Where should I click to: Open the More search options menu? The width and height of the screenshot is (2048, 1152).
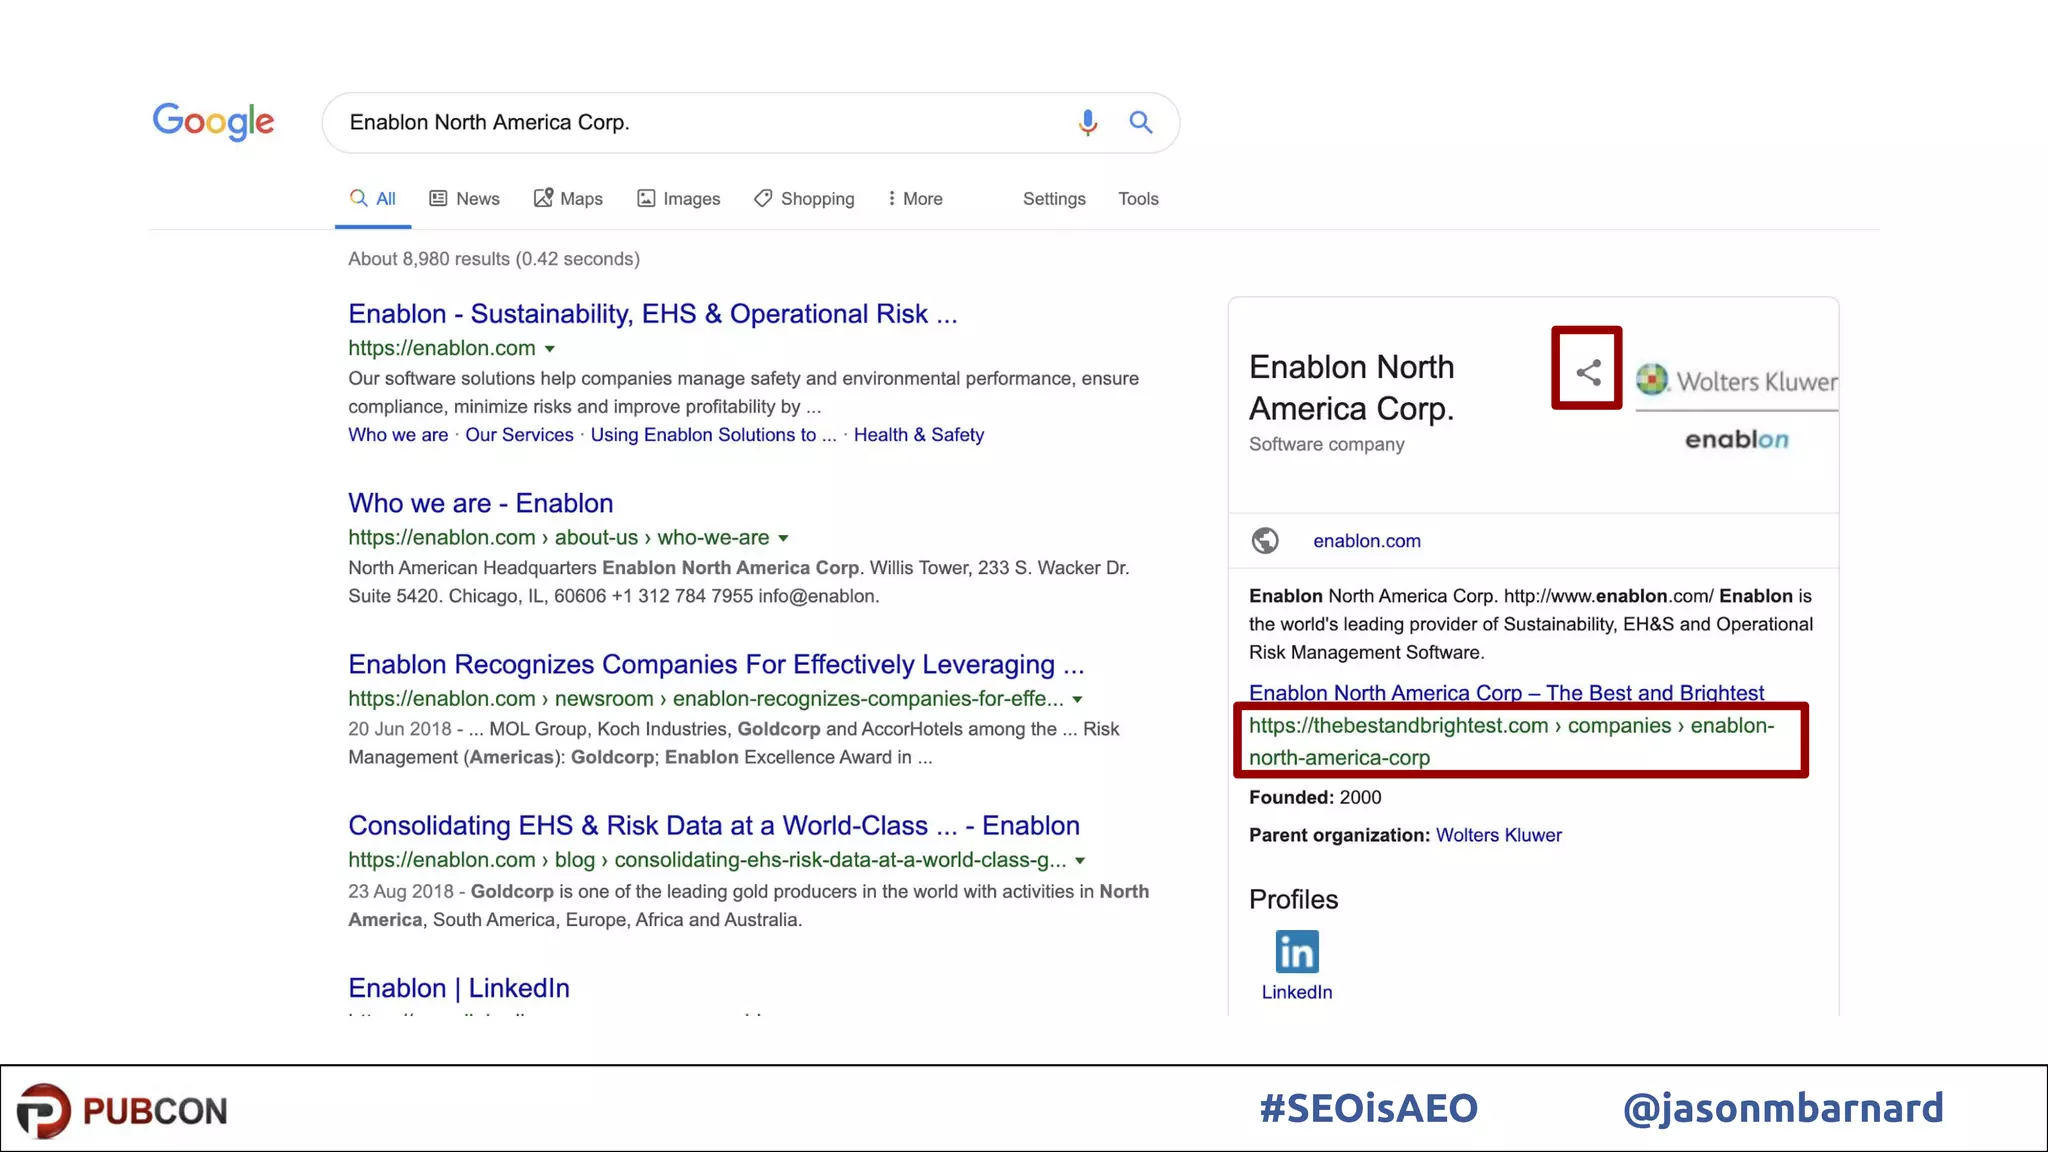point(914,199)
